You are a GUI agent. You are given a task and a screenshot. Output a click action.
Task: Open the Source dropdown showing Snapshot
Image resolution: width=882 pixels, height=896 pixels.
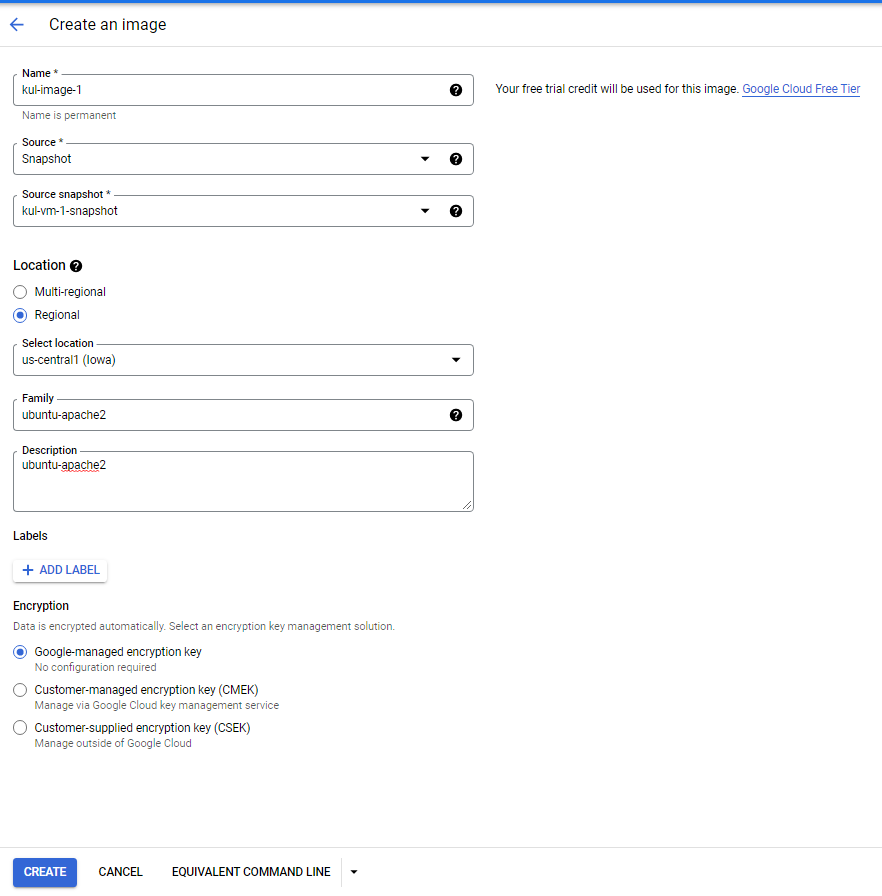pos(424,158)
